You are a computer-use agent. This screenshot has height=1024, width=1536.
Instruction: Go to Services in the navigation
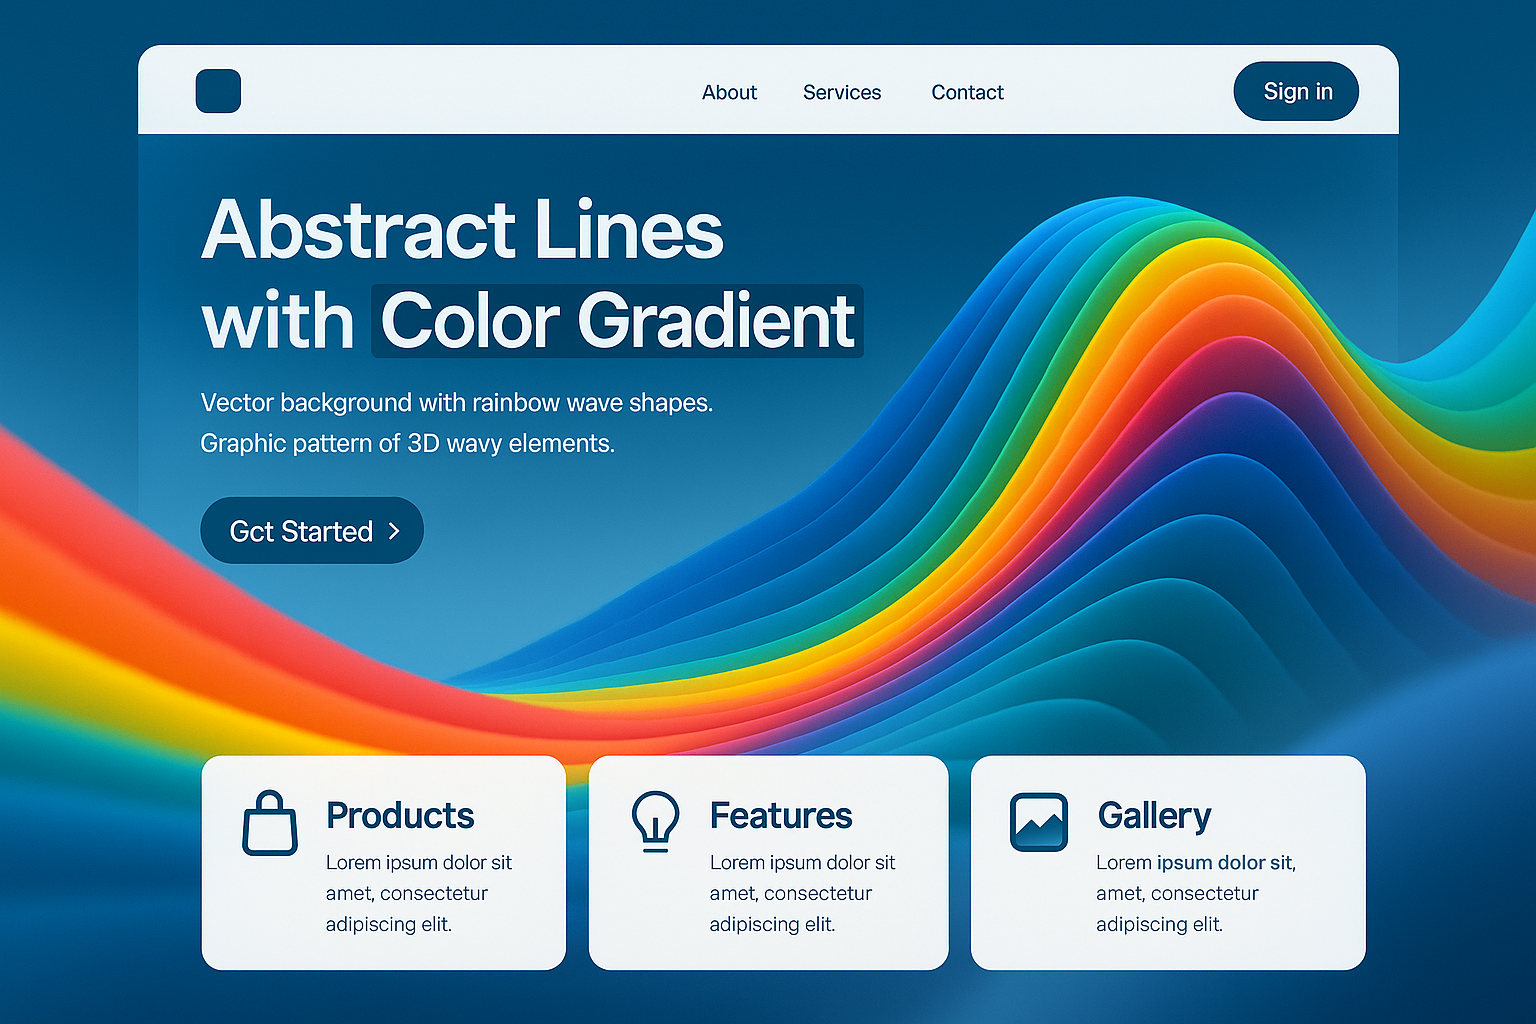tap(842, 92)
